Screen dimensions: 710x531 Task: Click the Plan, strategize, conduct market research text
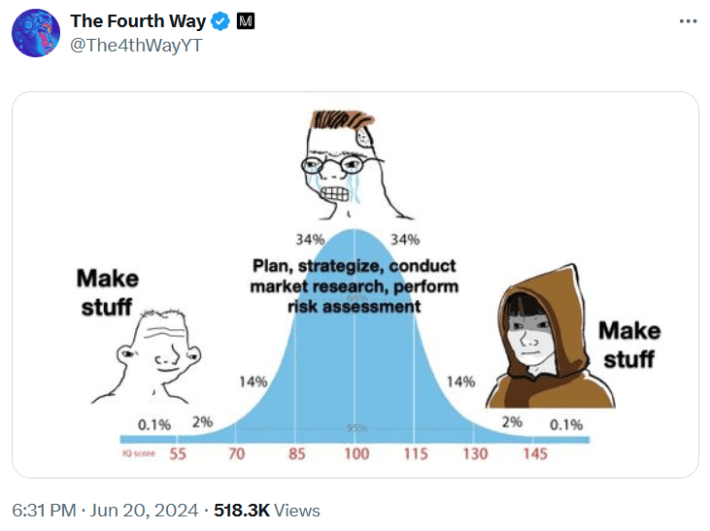pos(353,286)
